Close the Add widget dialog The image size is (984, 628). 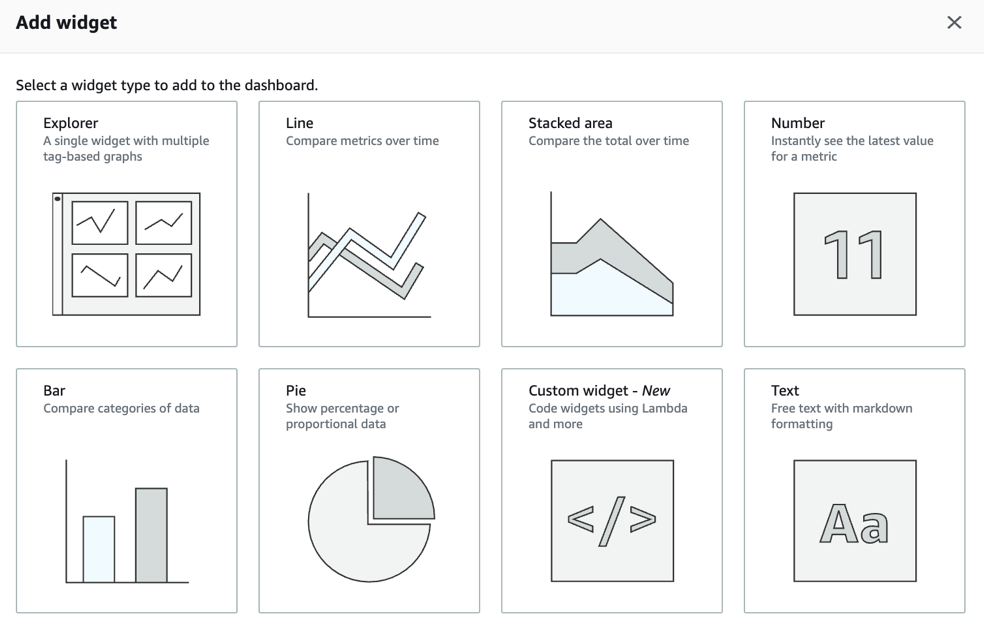click(955, 22)
